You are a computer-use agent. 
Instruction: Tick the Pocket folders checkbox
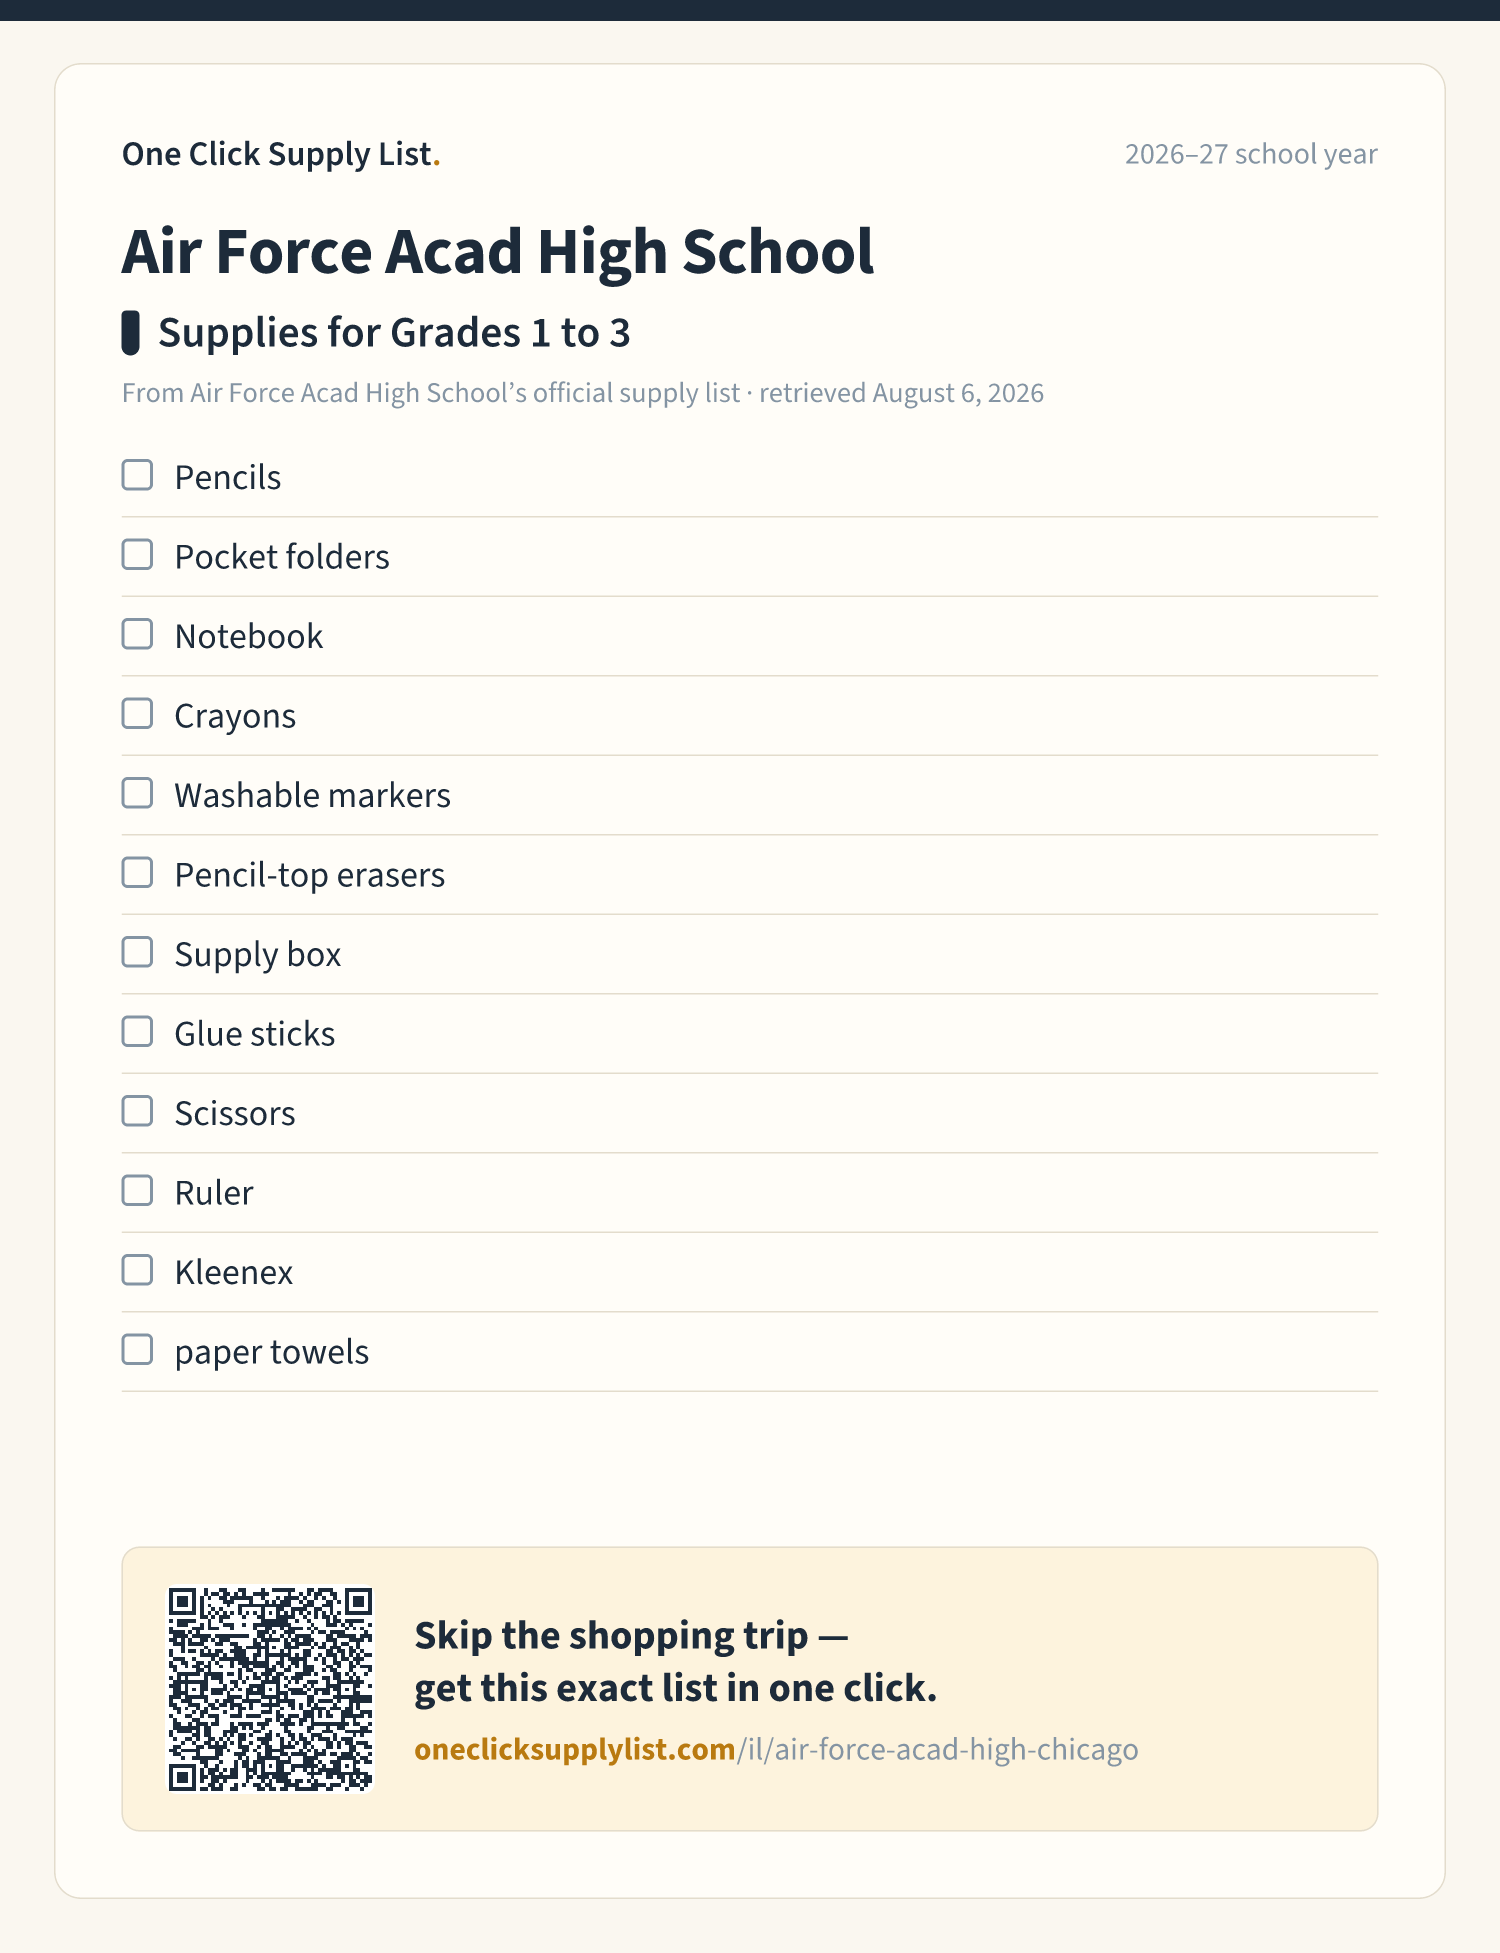coord(137,555)
